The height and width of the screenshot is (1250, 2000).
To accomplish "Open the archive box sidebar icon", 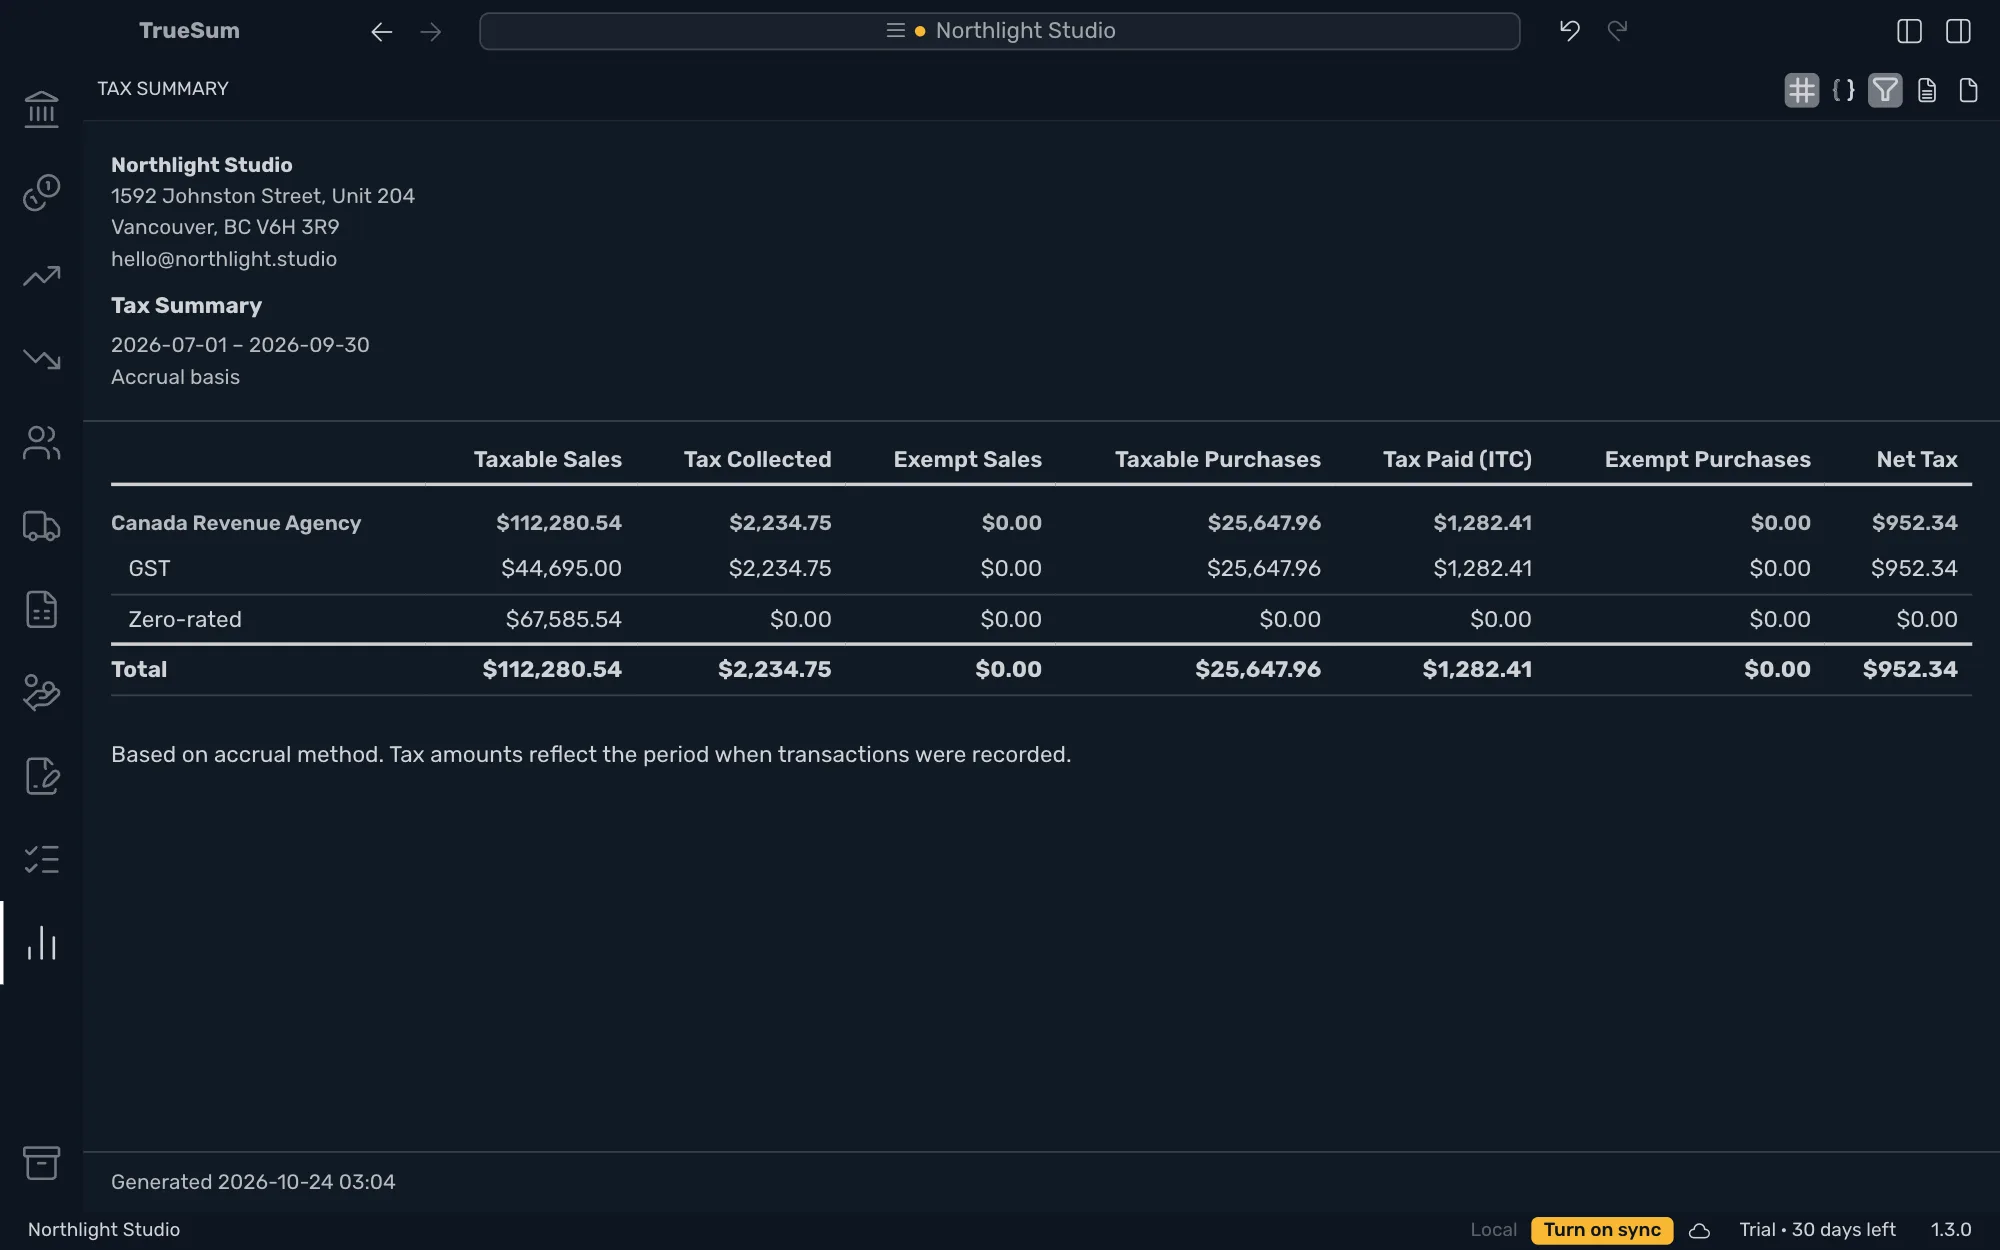I will pyautogui.click(x=41, y=1162).
